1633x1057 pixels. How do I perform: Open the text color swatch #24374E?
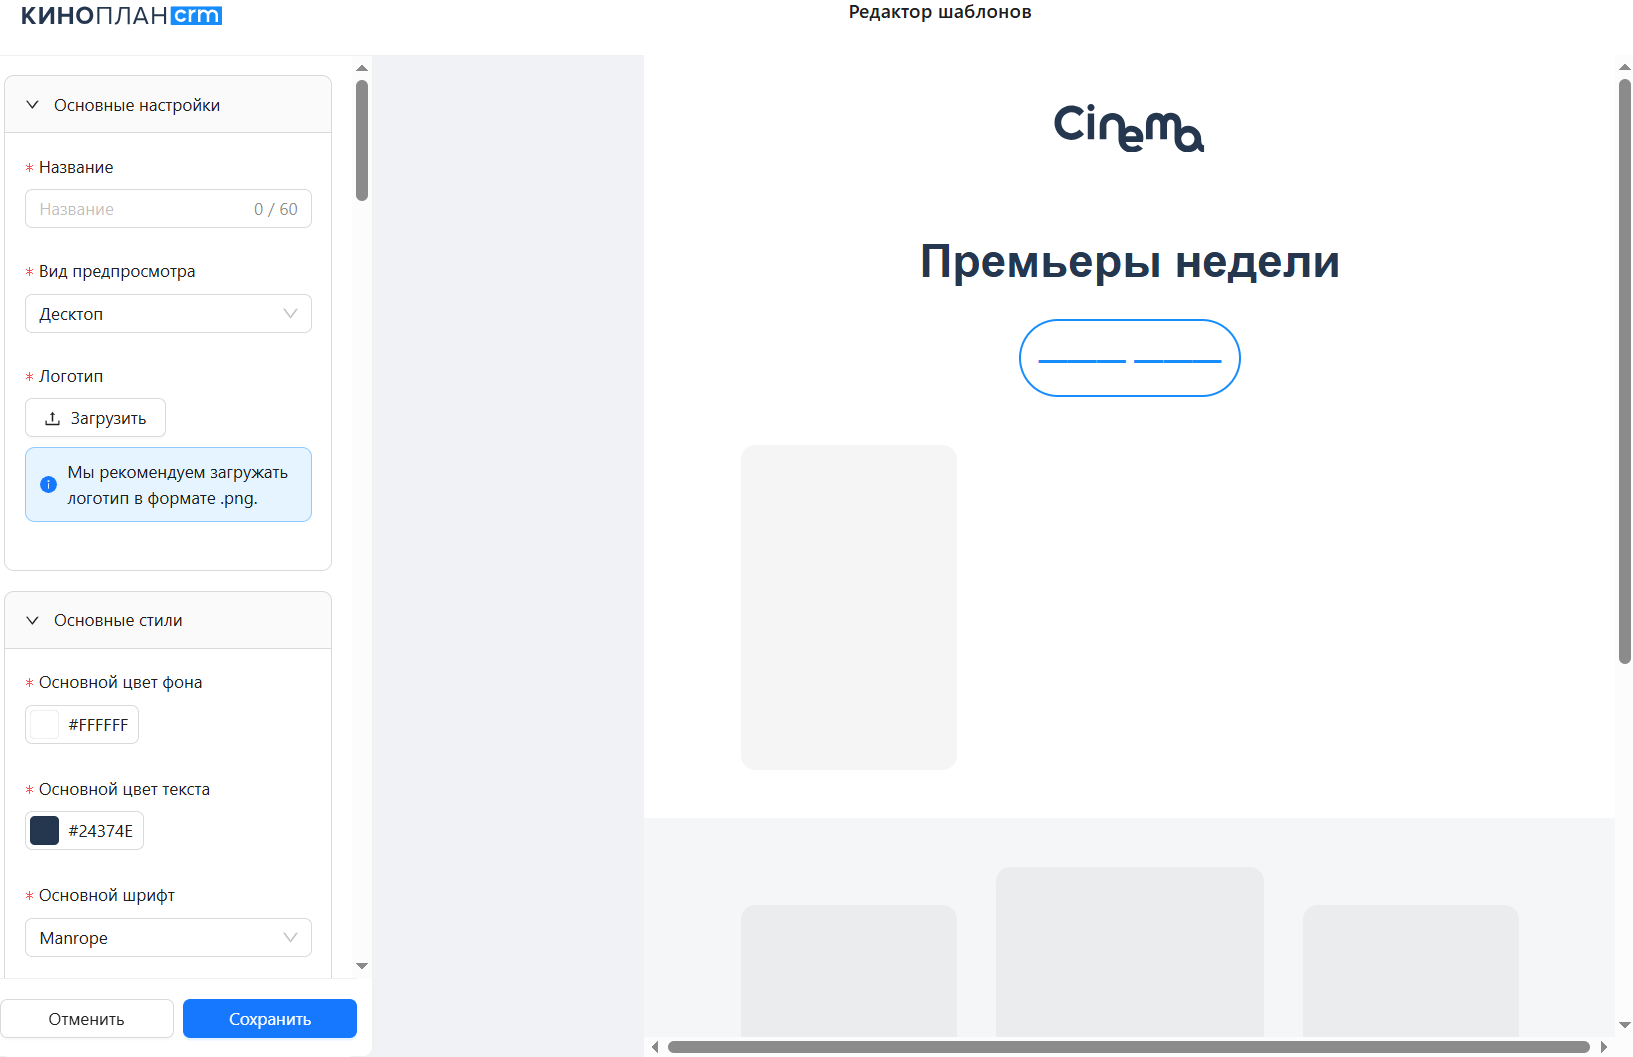pyautogui.click(x=45, y=831)
